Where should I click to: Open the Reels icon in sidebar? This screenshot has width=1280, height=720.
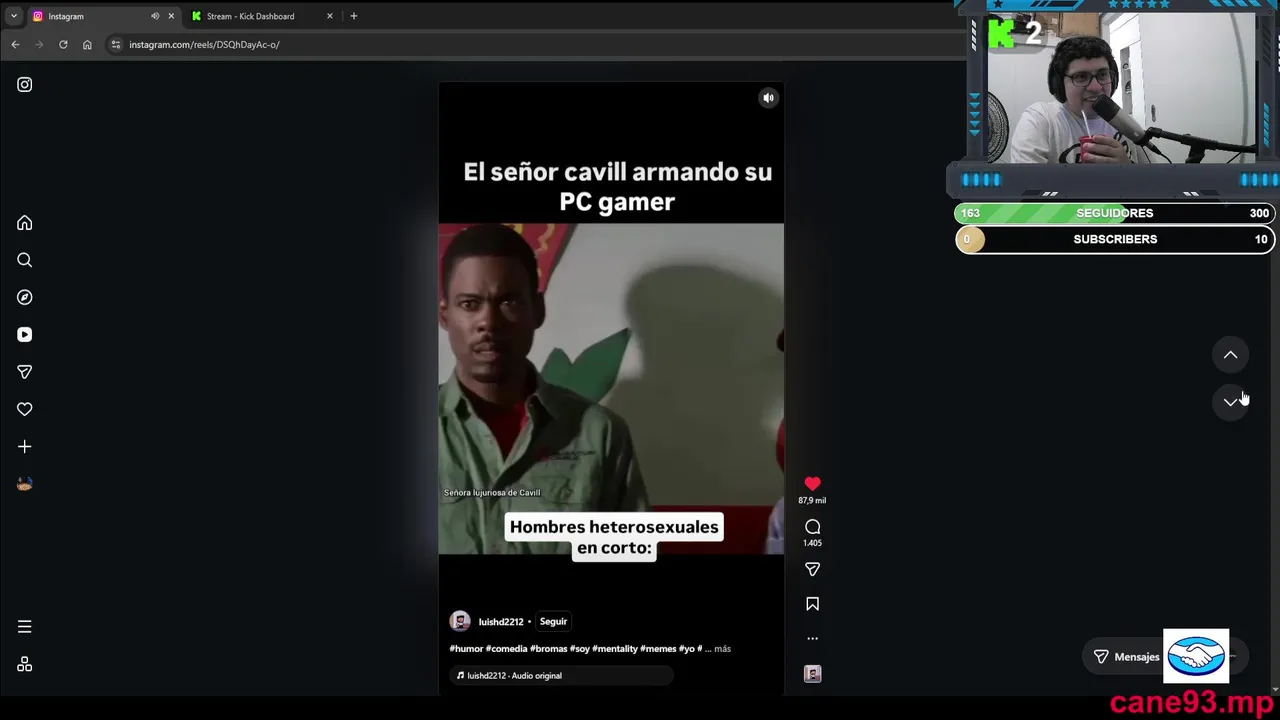point(24,335)
